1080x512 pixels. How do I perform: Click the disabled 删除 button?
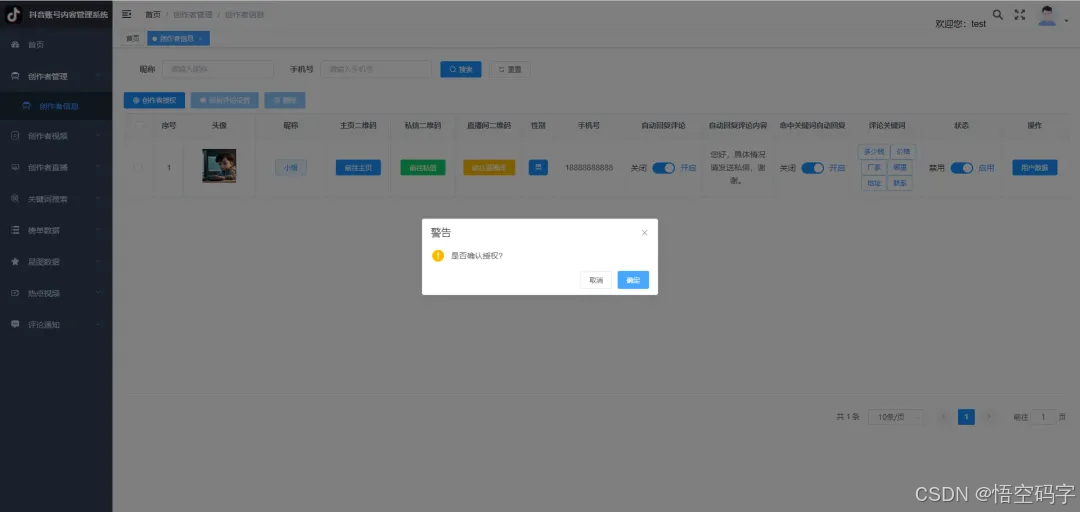[285, 101]
